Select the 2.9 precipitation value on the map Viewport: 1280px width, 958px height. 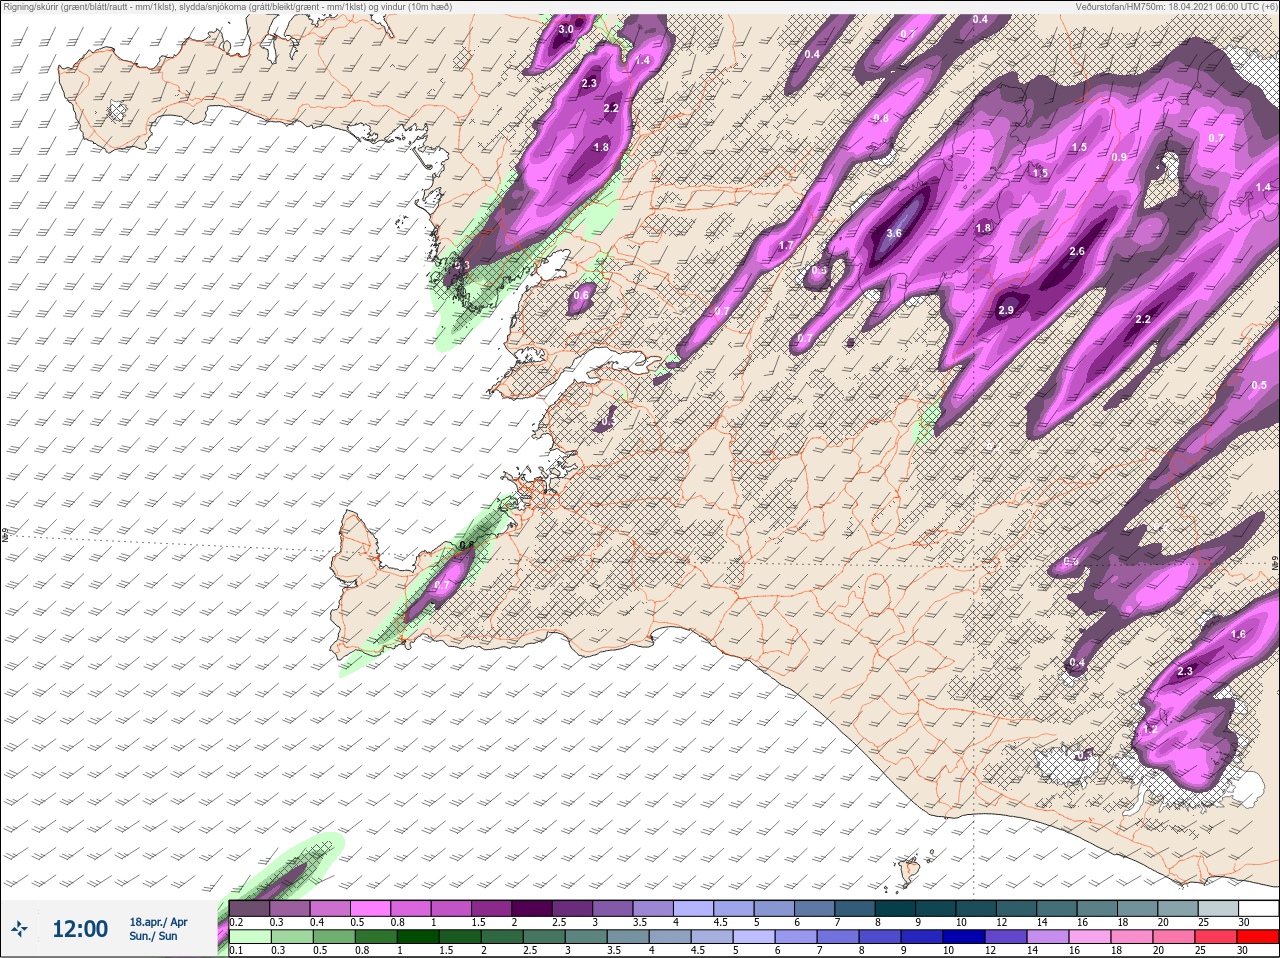pyautogui.click(x=1006, y=311)
